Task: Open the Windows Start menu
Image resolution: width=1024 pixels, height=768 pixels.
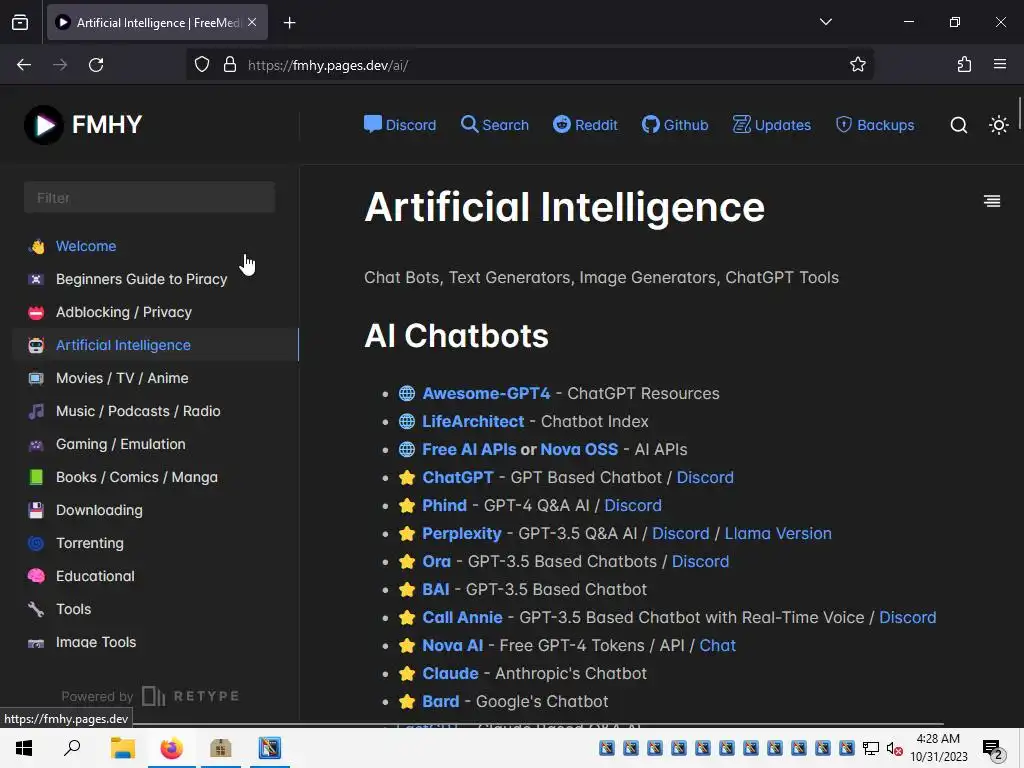Action: click(24, 748)
